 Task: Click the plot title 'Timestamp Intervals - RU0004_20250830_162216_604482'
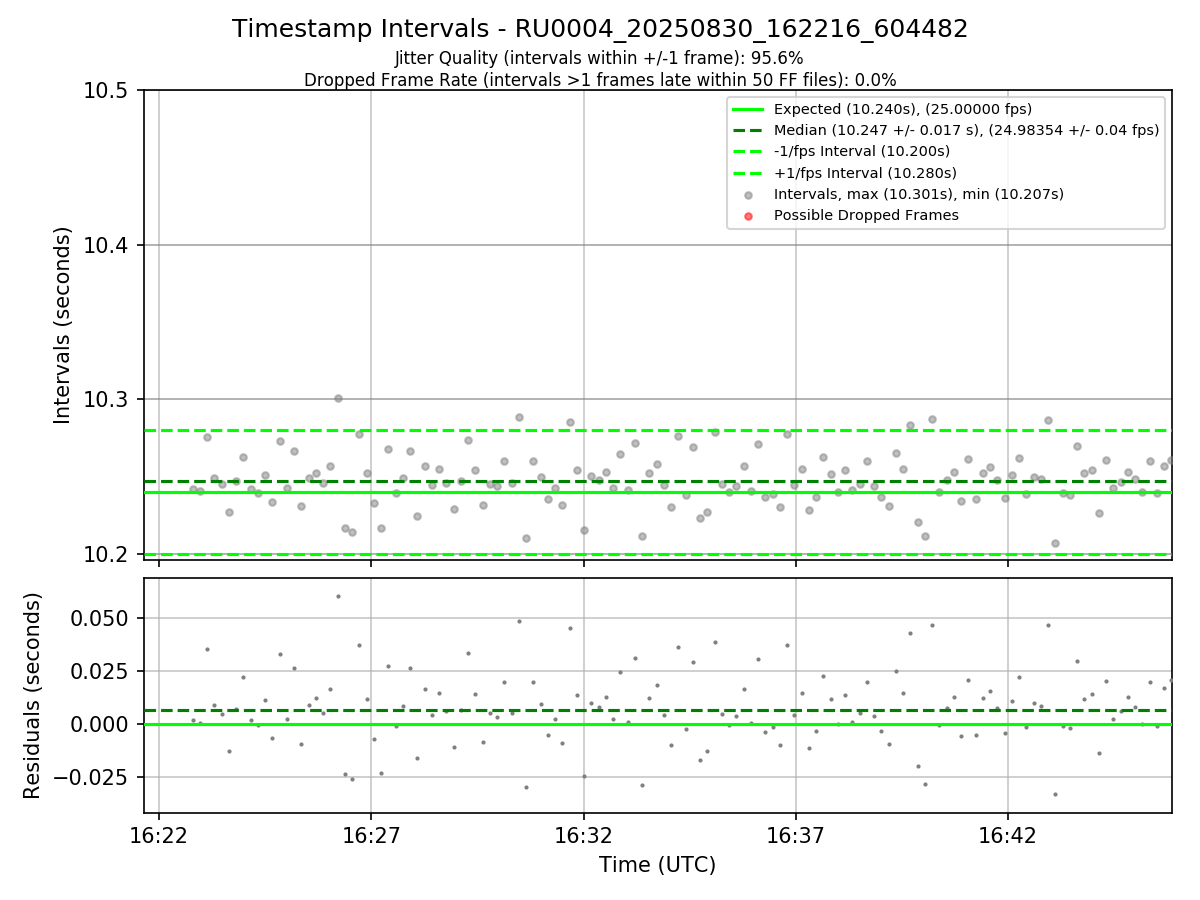[600, 29]
